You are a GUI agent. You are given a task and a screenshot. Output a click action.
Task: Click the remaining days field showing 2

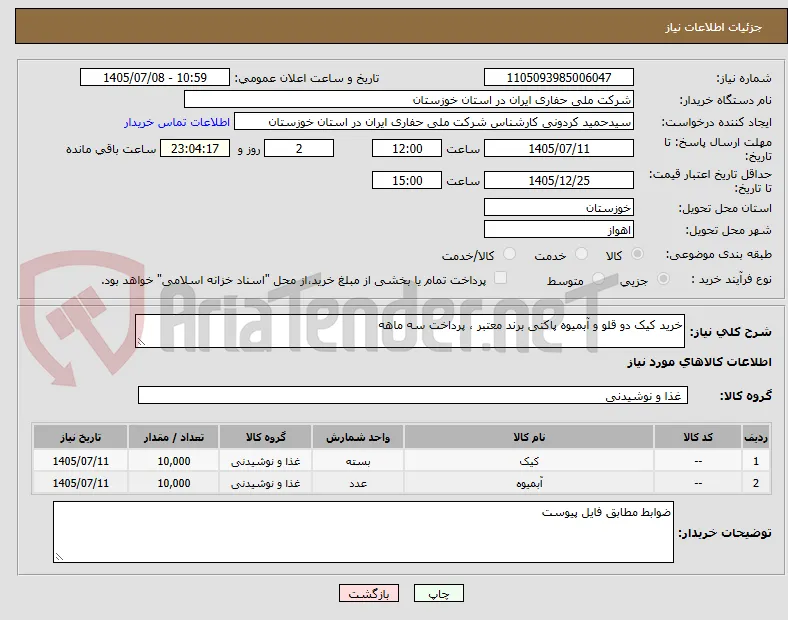point(299,148)
